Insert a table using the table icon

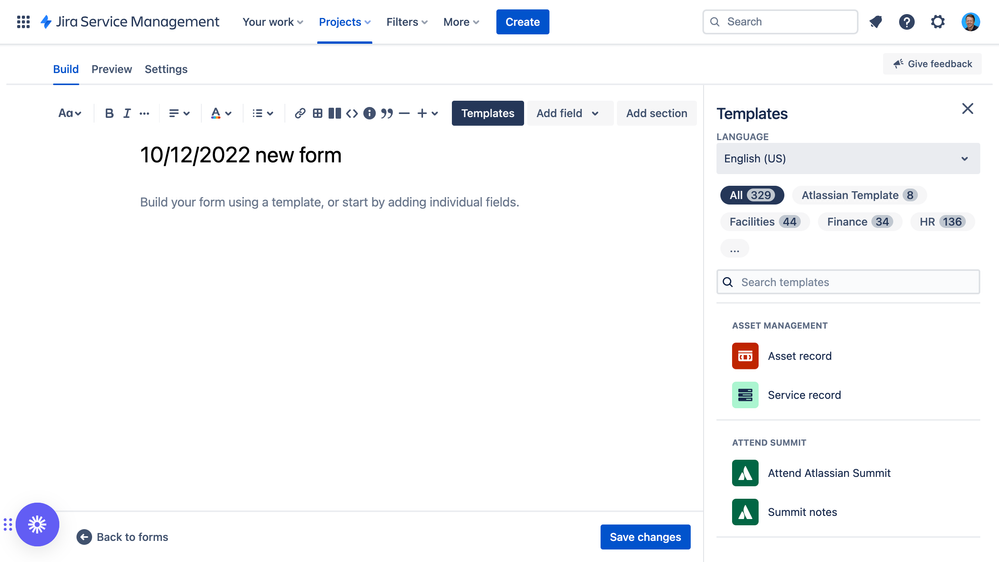317,113
